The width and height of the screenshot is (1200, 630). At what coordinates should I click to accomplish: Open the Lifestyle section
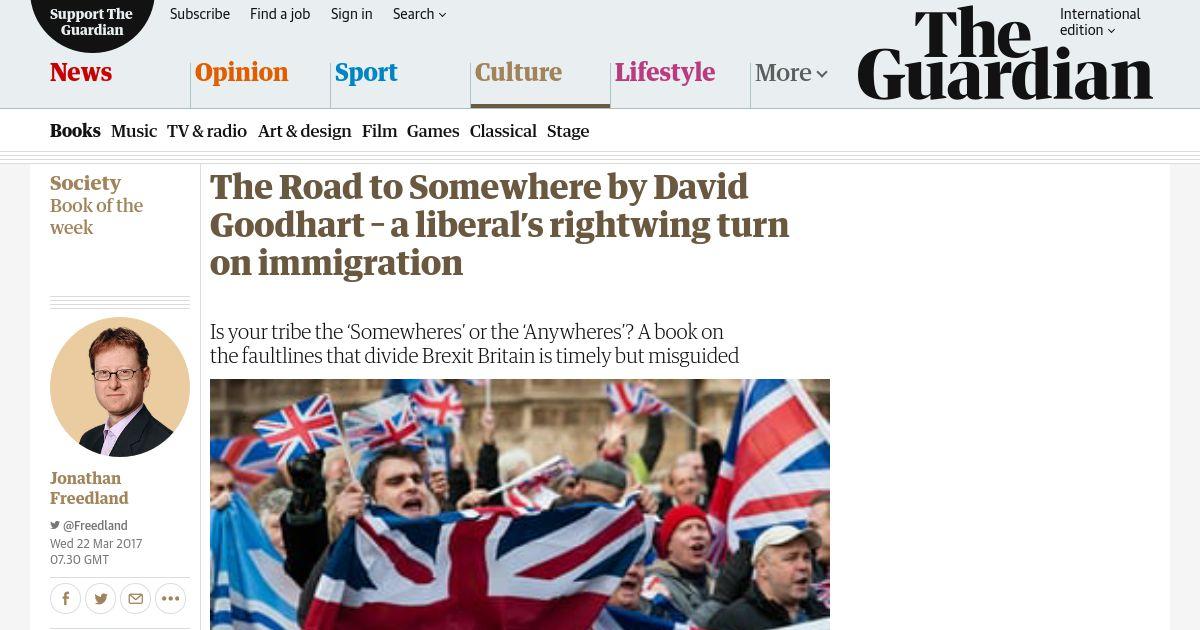[x=665, y=72]
